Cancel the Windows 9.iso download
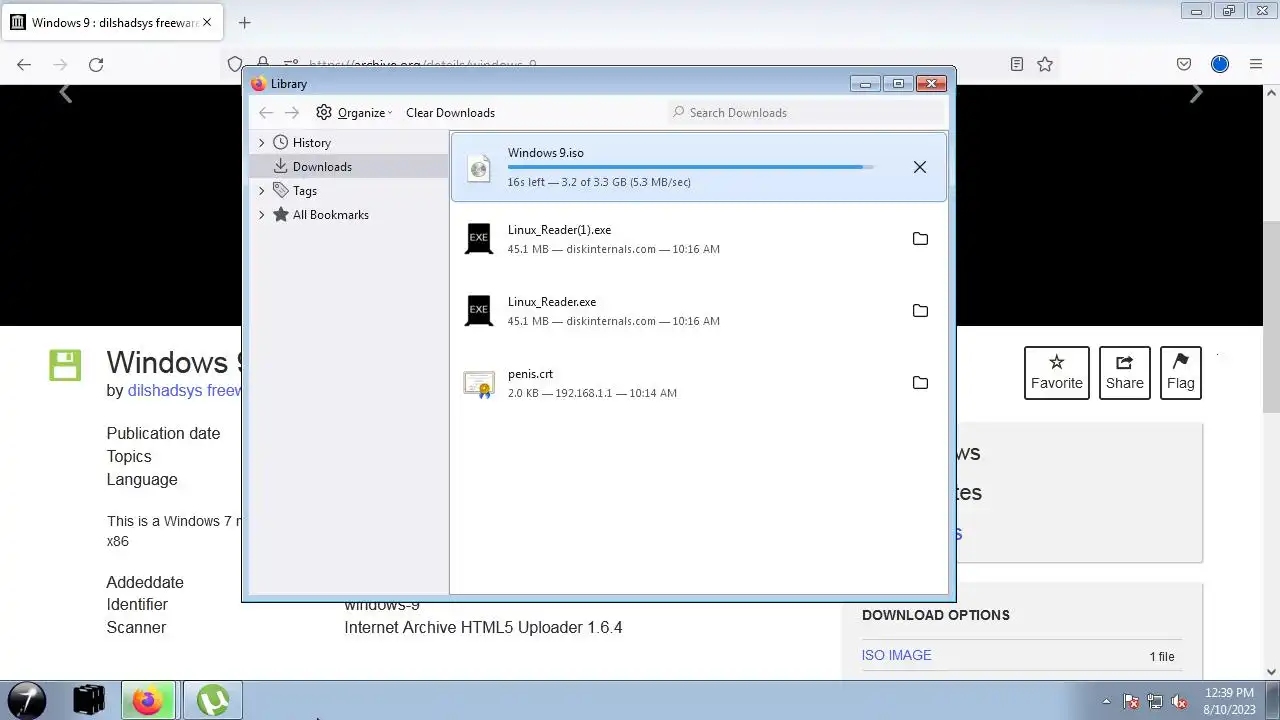The height and width of the screenshot is (720, 1280). point(920,167)
